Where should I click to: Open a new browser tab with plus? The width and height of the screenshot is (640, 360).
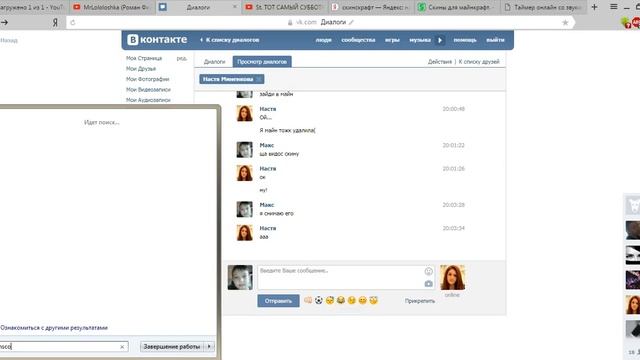point(594,7)
